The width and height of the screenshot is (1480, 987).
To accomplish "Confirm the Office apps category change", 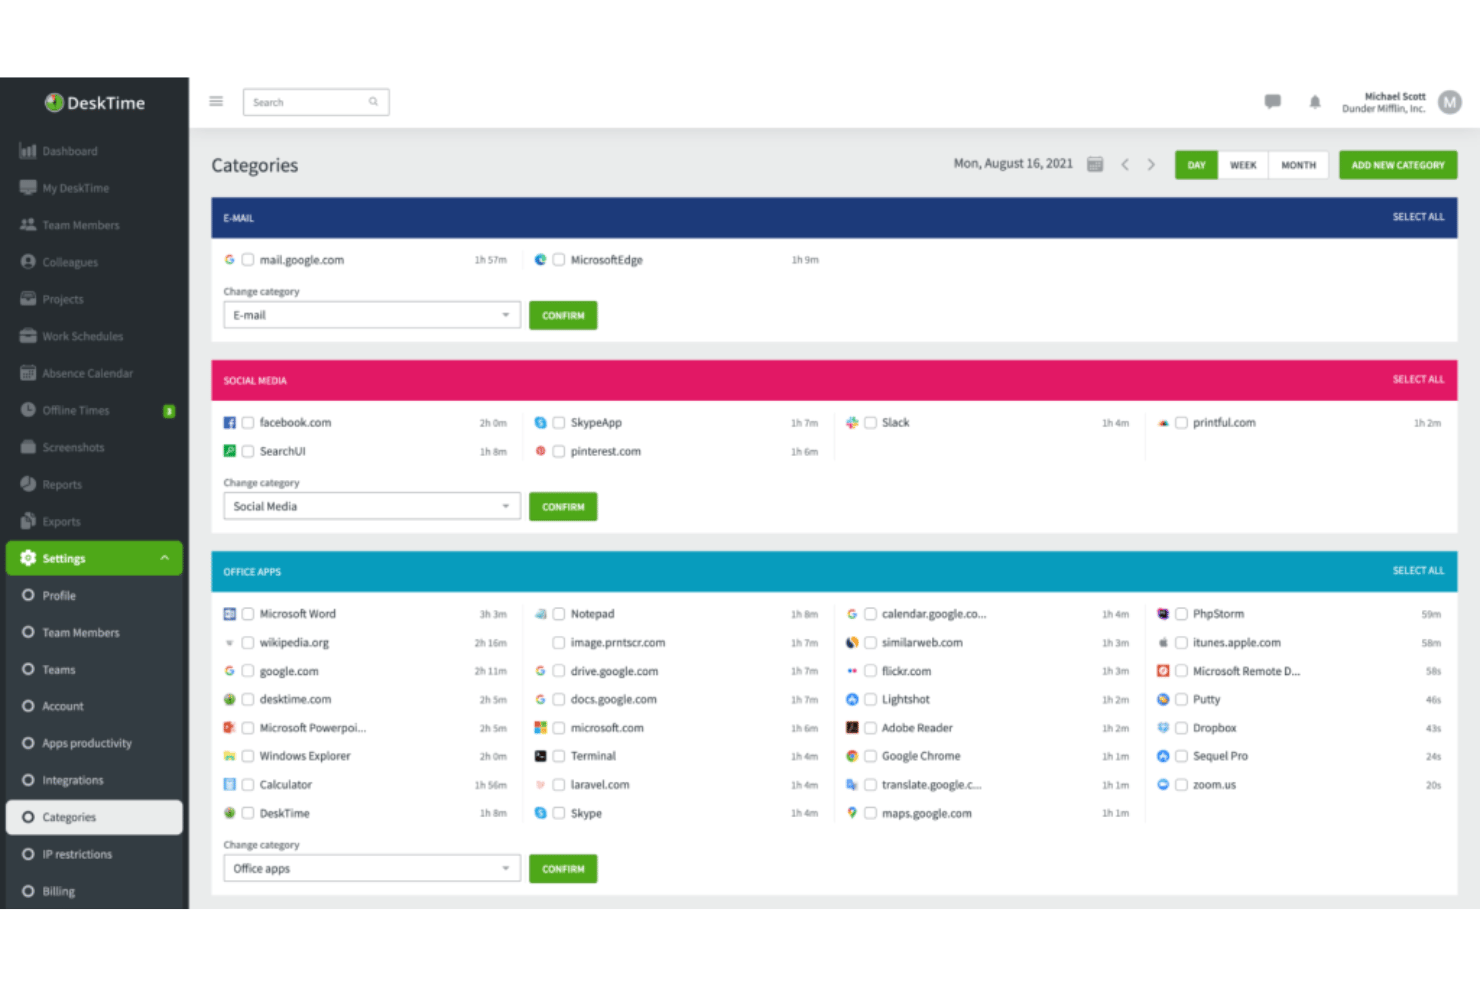I will (563, 868).
